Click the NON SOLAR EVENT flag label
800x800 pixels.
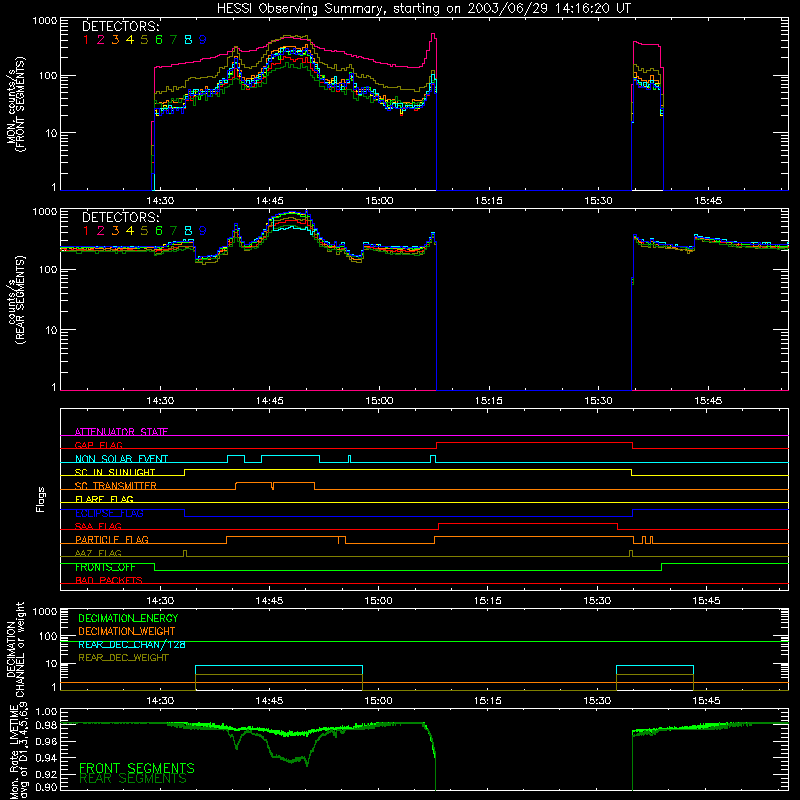coord(121,459)
